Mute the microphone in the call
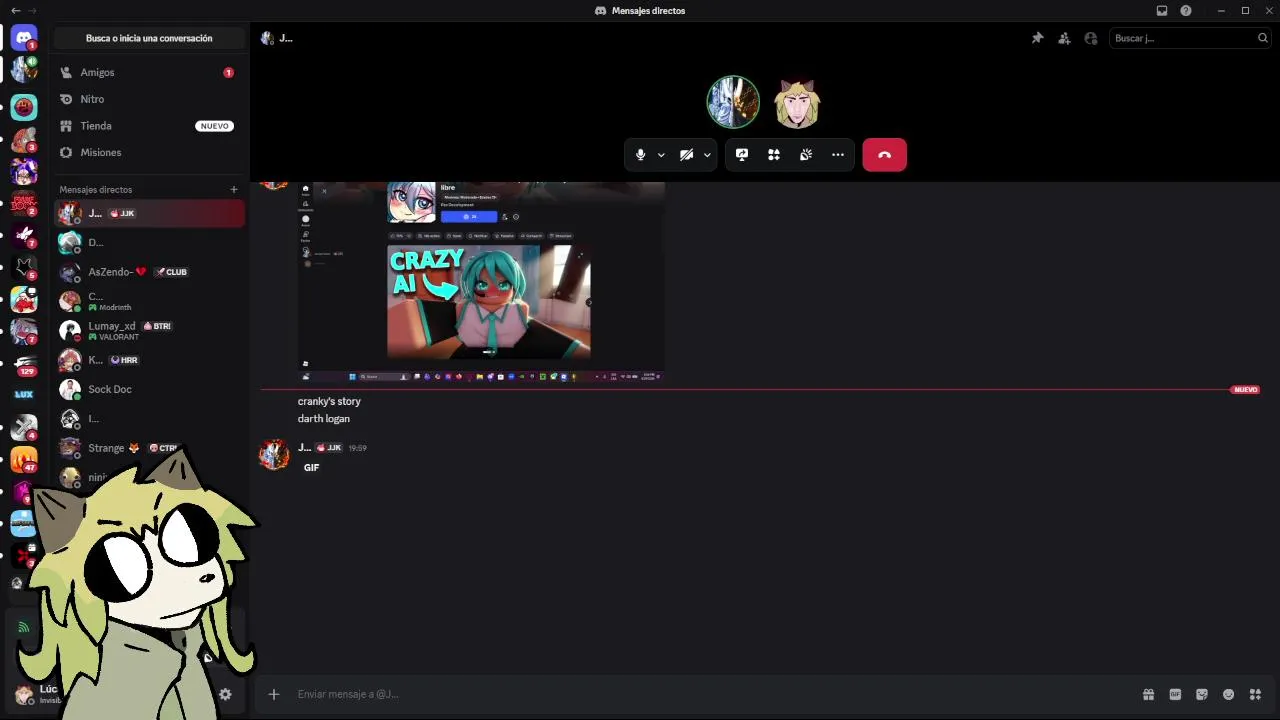This screenshot has height=720, width=1280. coord(640,155)
